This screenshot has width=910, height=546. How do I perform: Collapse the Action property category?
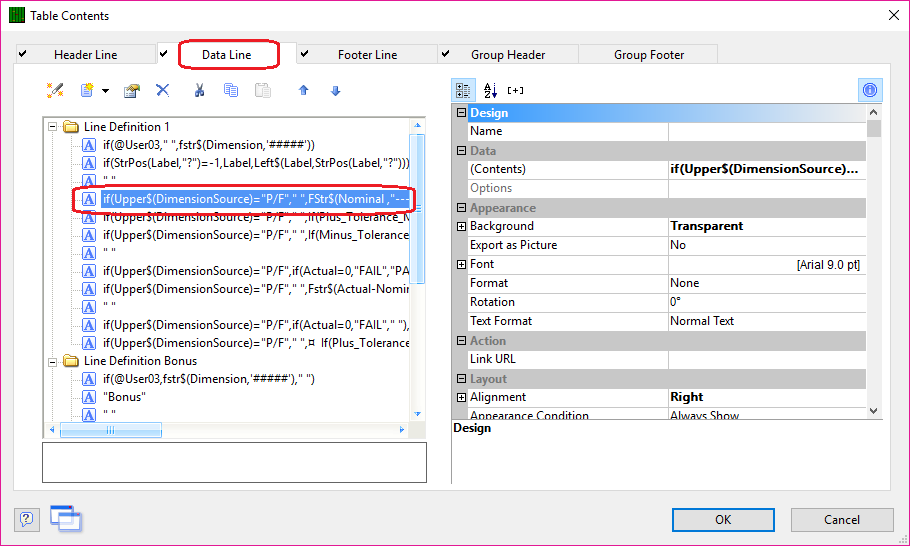point(461,341)
